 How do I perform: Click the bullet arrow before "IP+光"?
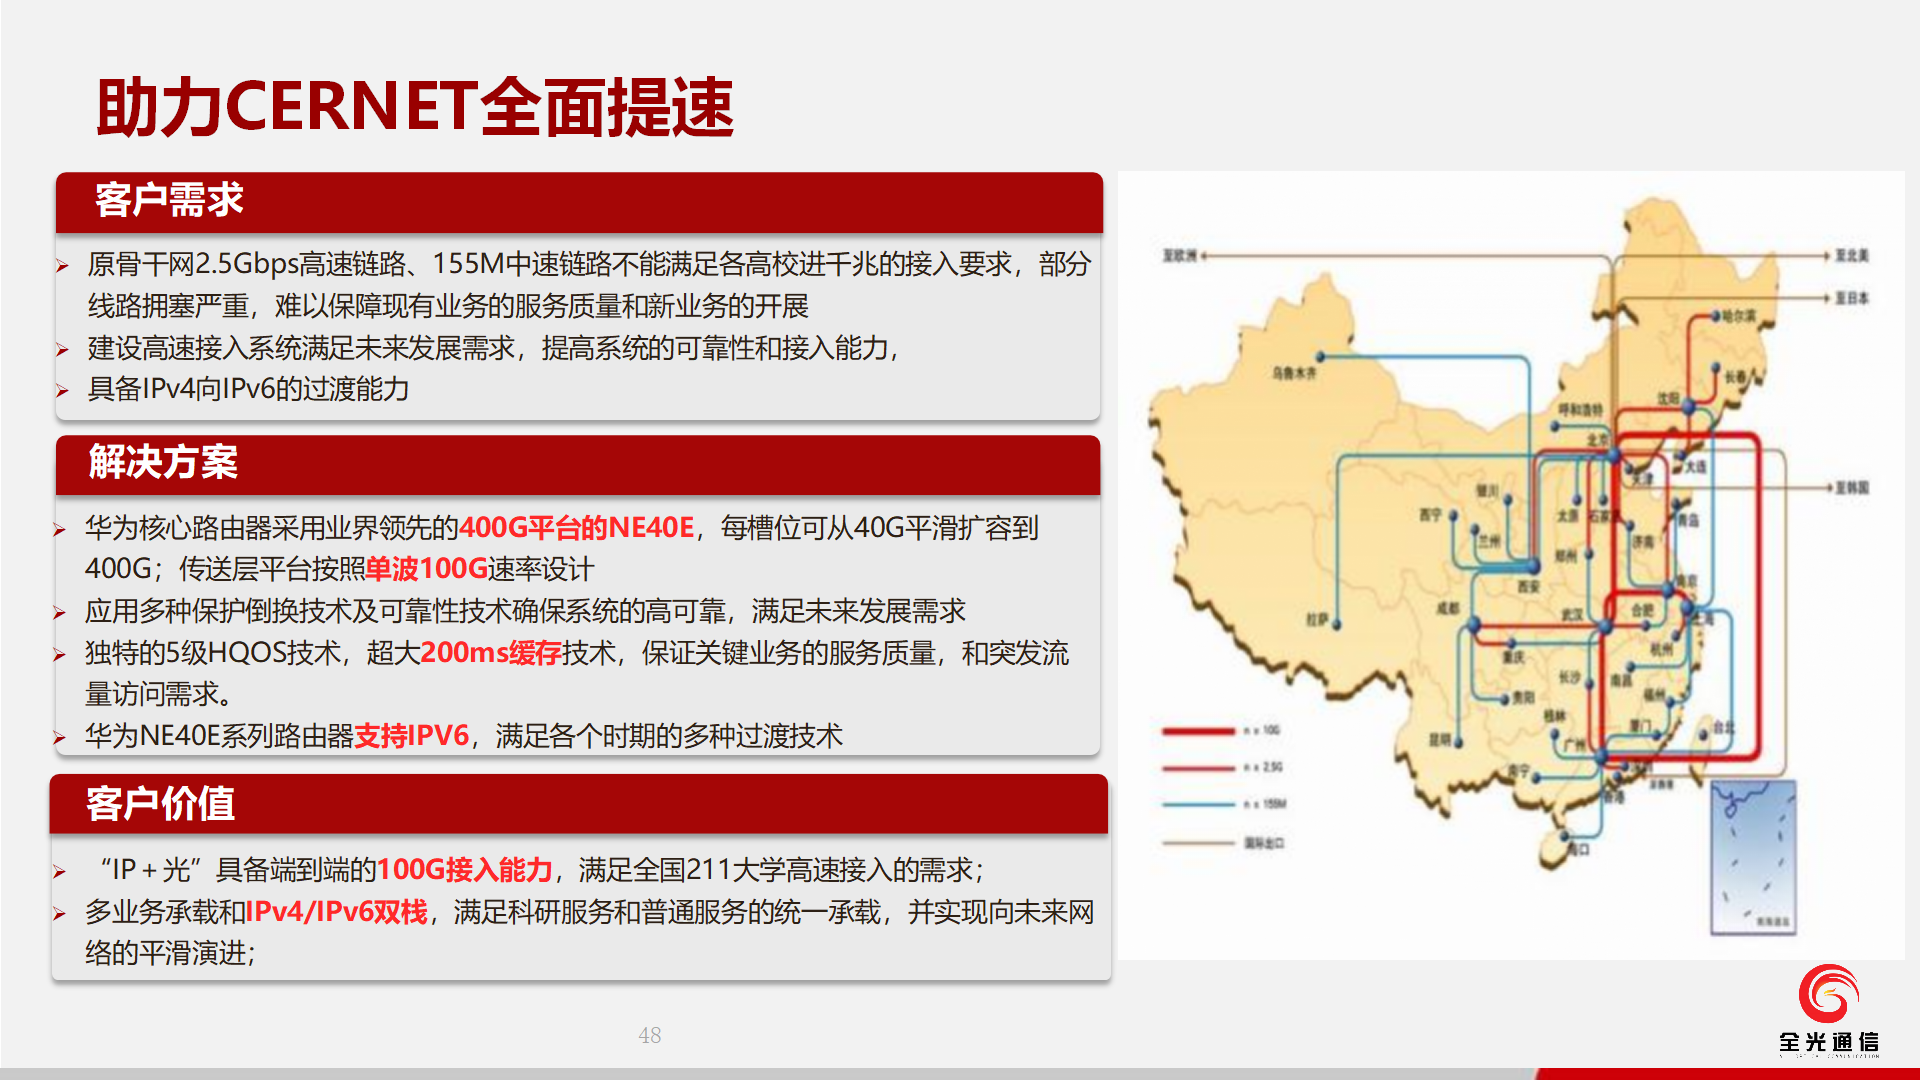coord(60,872)
